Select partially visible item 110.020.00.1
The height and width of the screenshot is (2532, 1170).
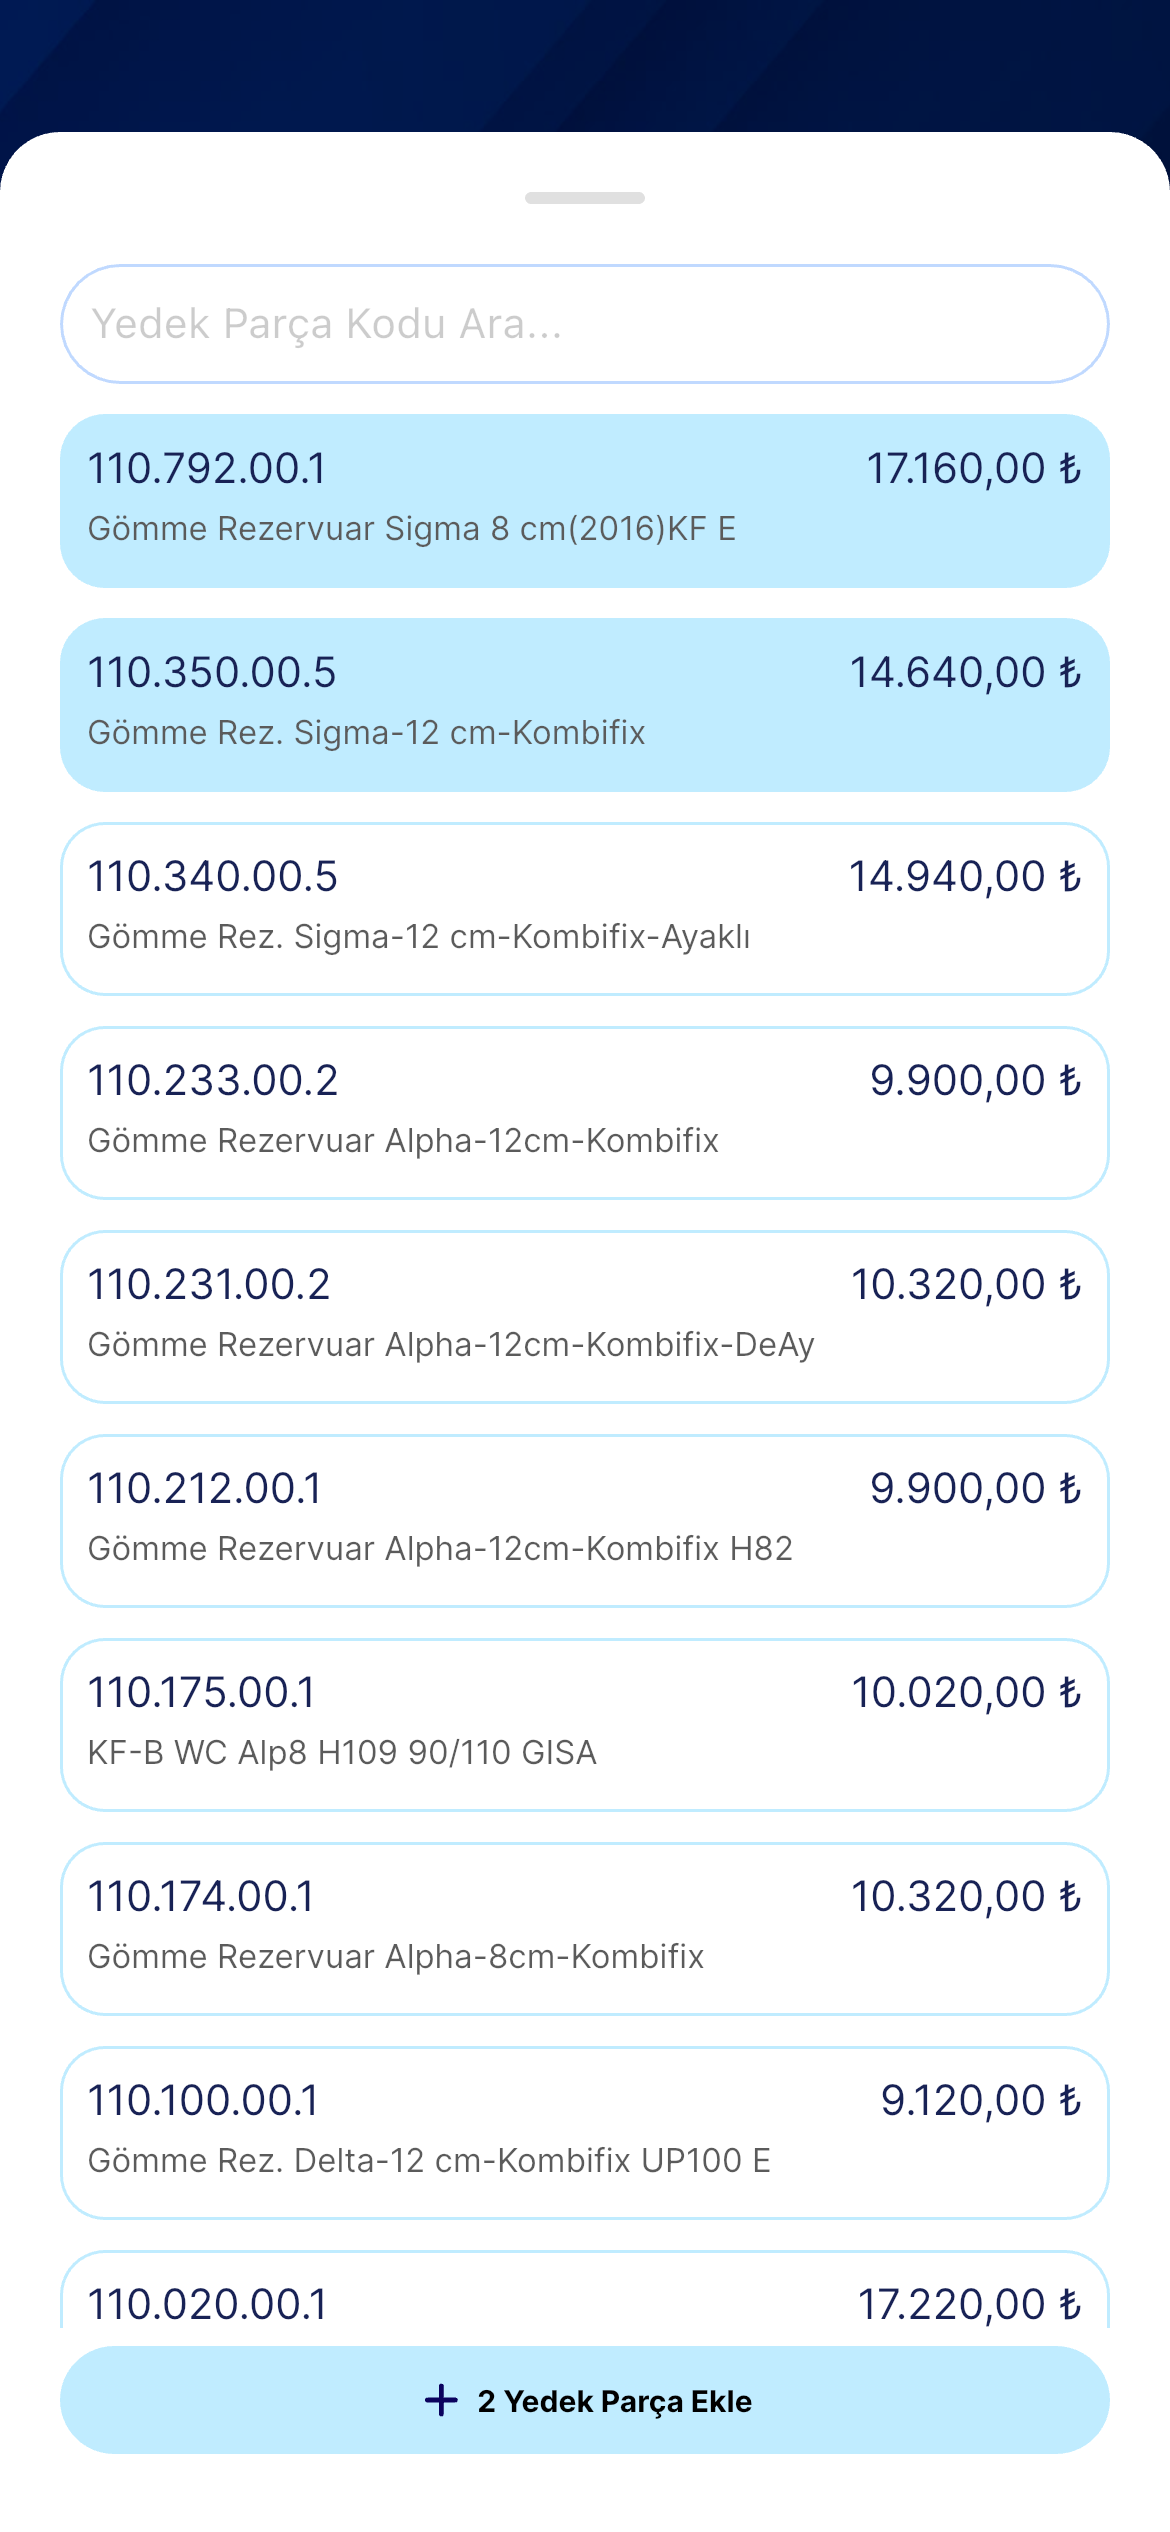pos(585,2290)
